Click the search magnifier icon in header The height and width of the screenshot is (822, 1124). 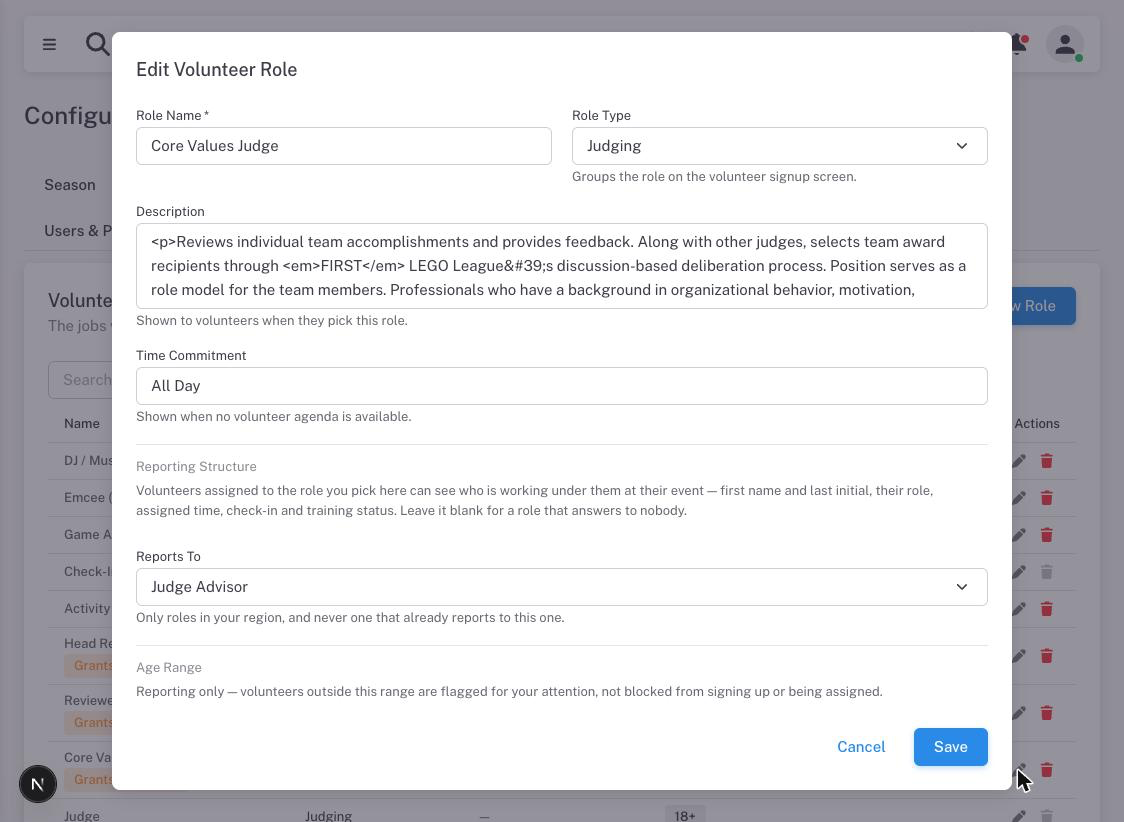[97, 44]
